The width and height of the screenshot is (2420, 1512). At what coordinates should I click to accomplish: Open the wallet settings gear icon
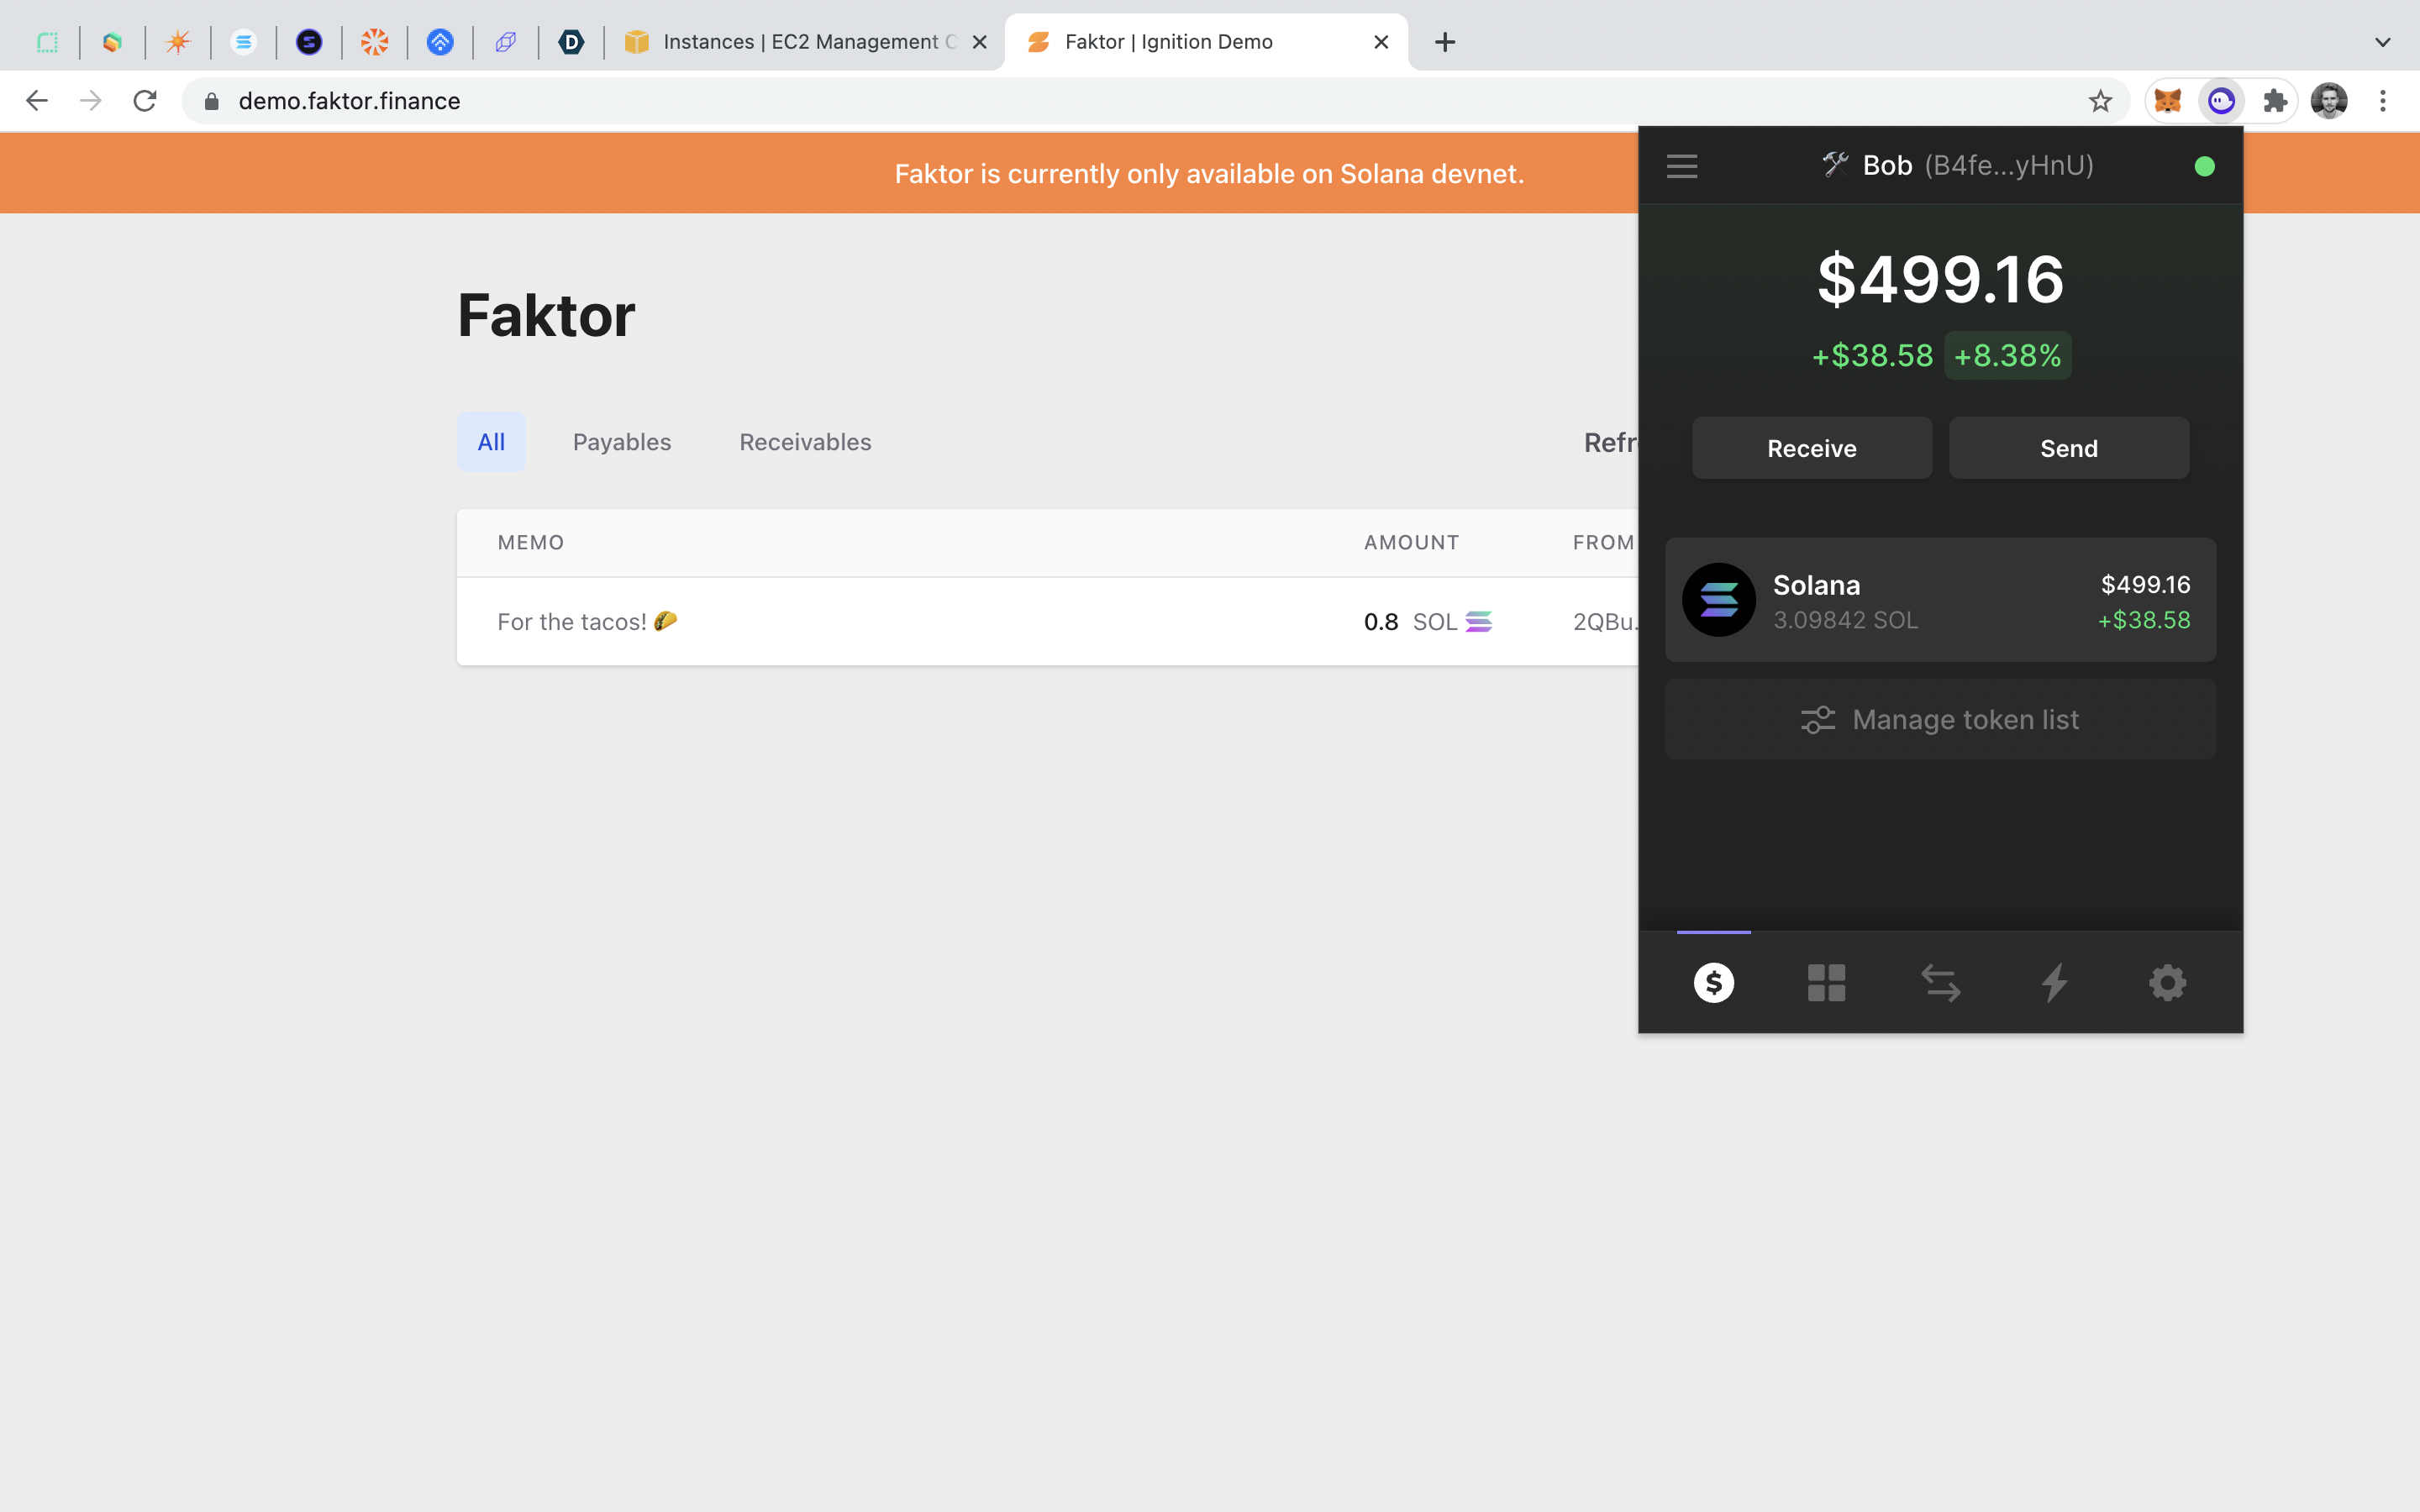click(2167, 983)
